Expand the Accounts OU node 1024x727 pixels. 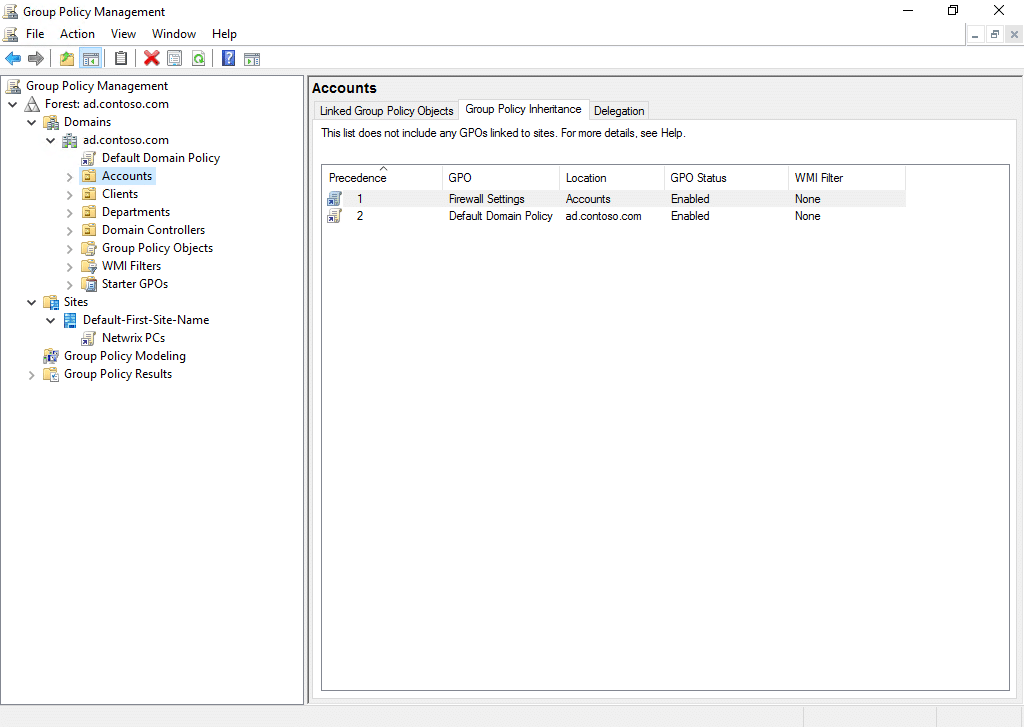[69, 176]
